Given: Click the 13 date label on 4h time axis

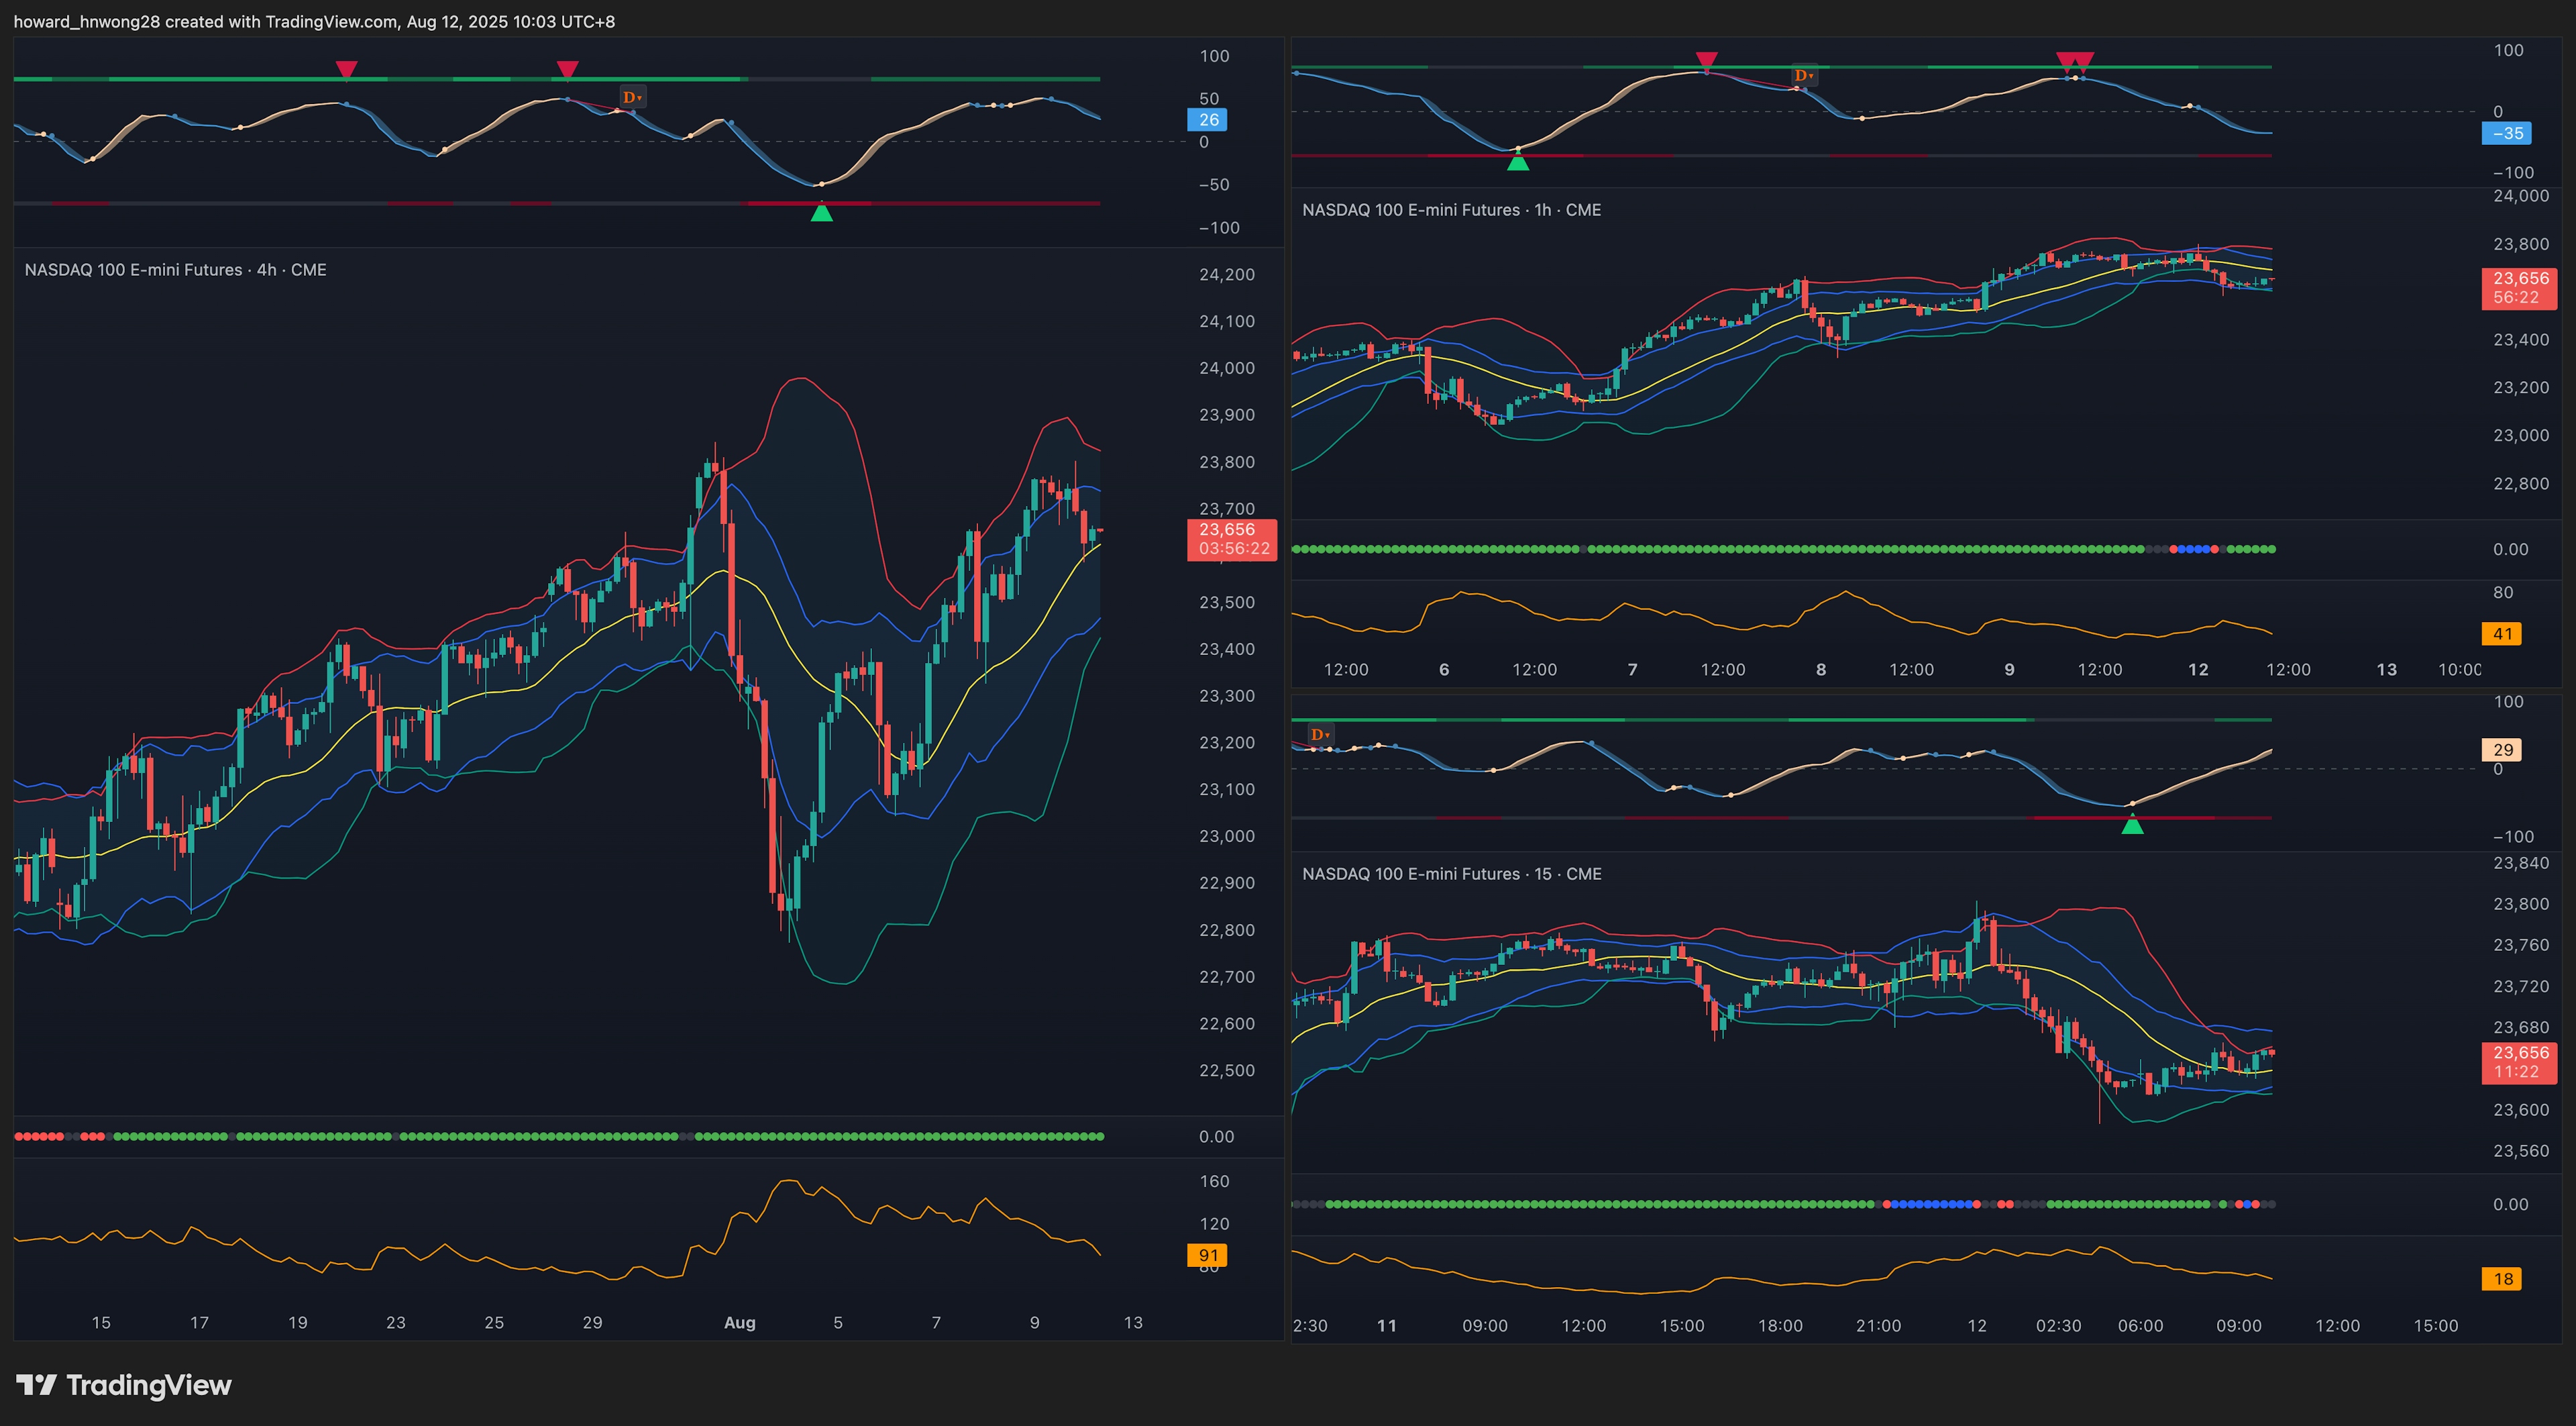Looking at the screenshot, I should (1133, 1322).
